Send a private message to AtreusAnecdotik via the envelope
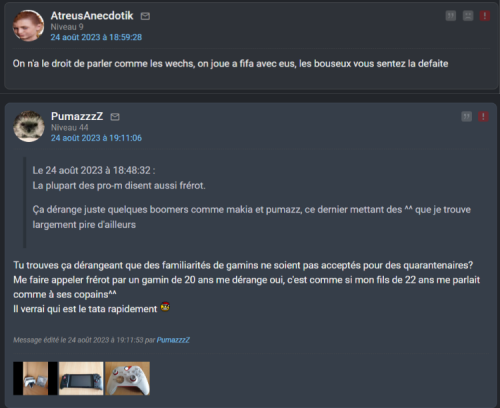The image size is (500, 408). tap(145, 16)
